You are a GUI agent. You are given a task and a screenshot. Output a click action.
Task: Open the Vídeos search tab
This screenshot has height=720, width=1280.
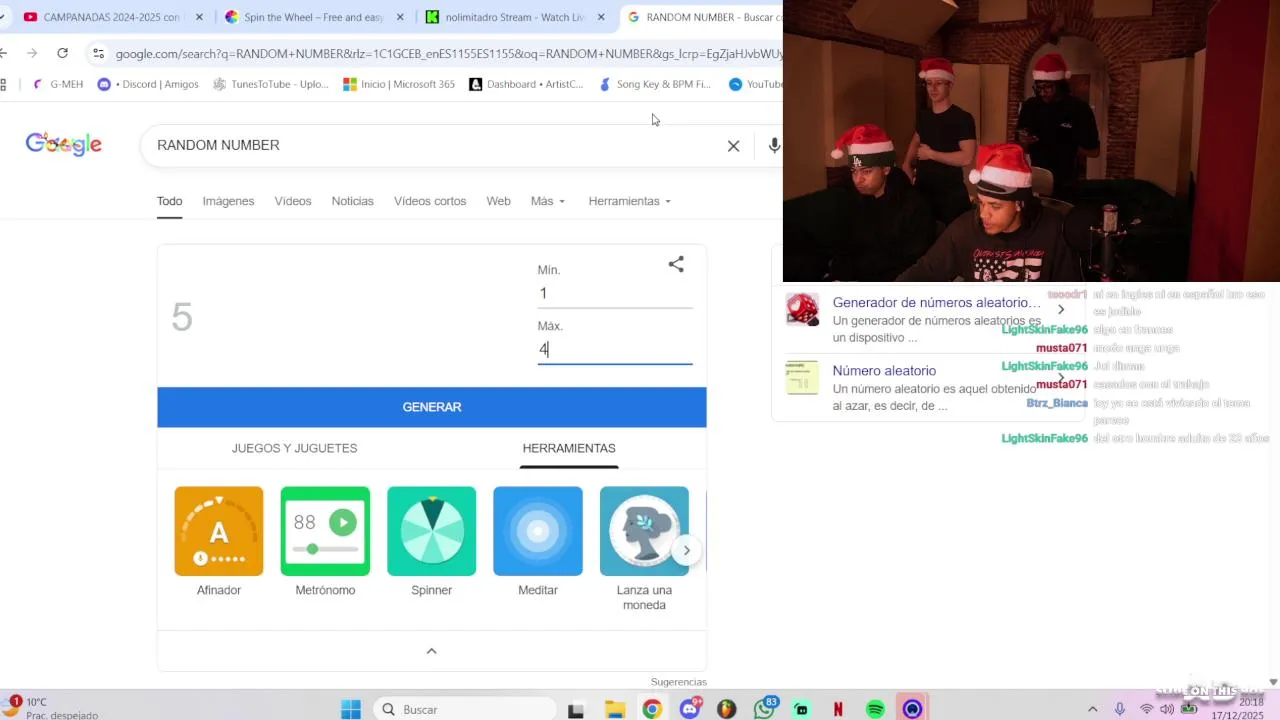pos(293,201)
